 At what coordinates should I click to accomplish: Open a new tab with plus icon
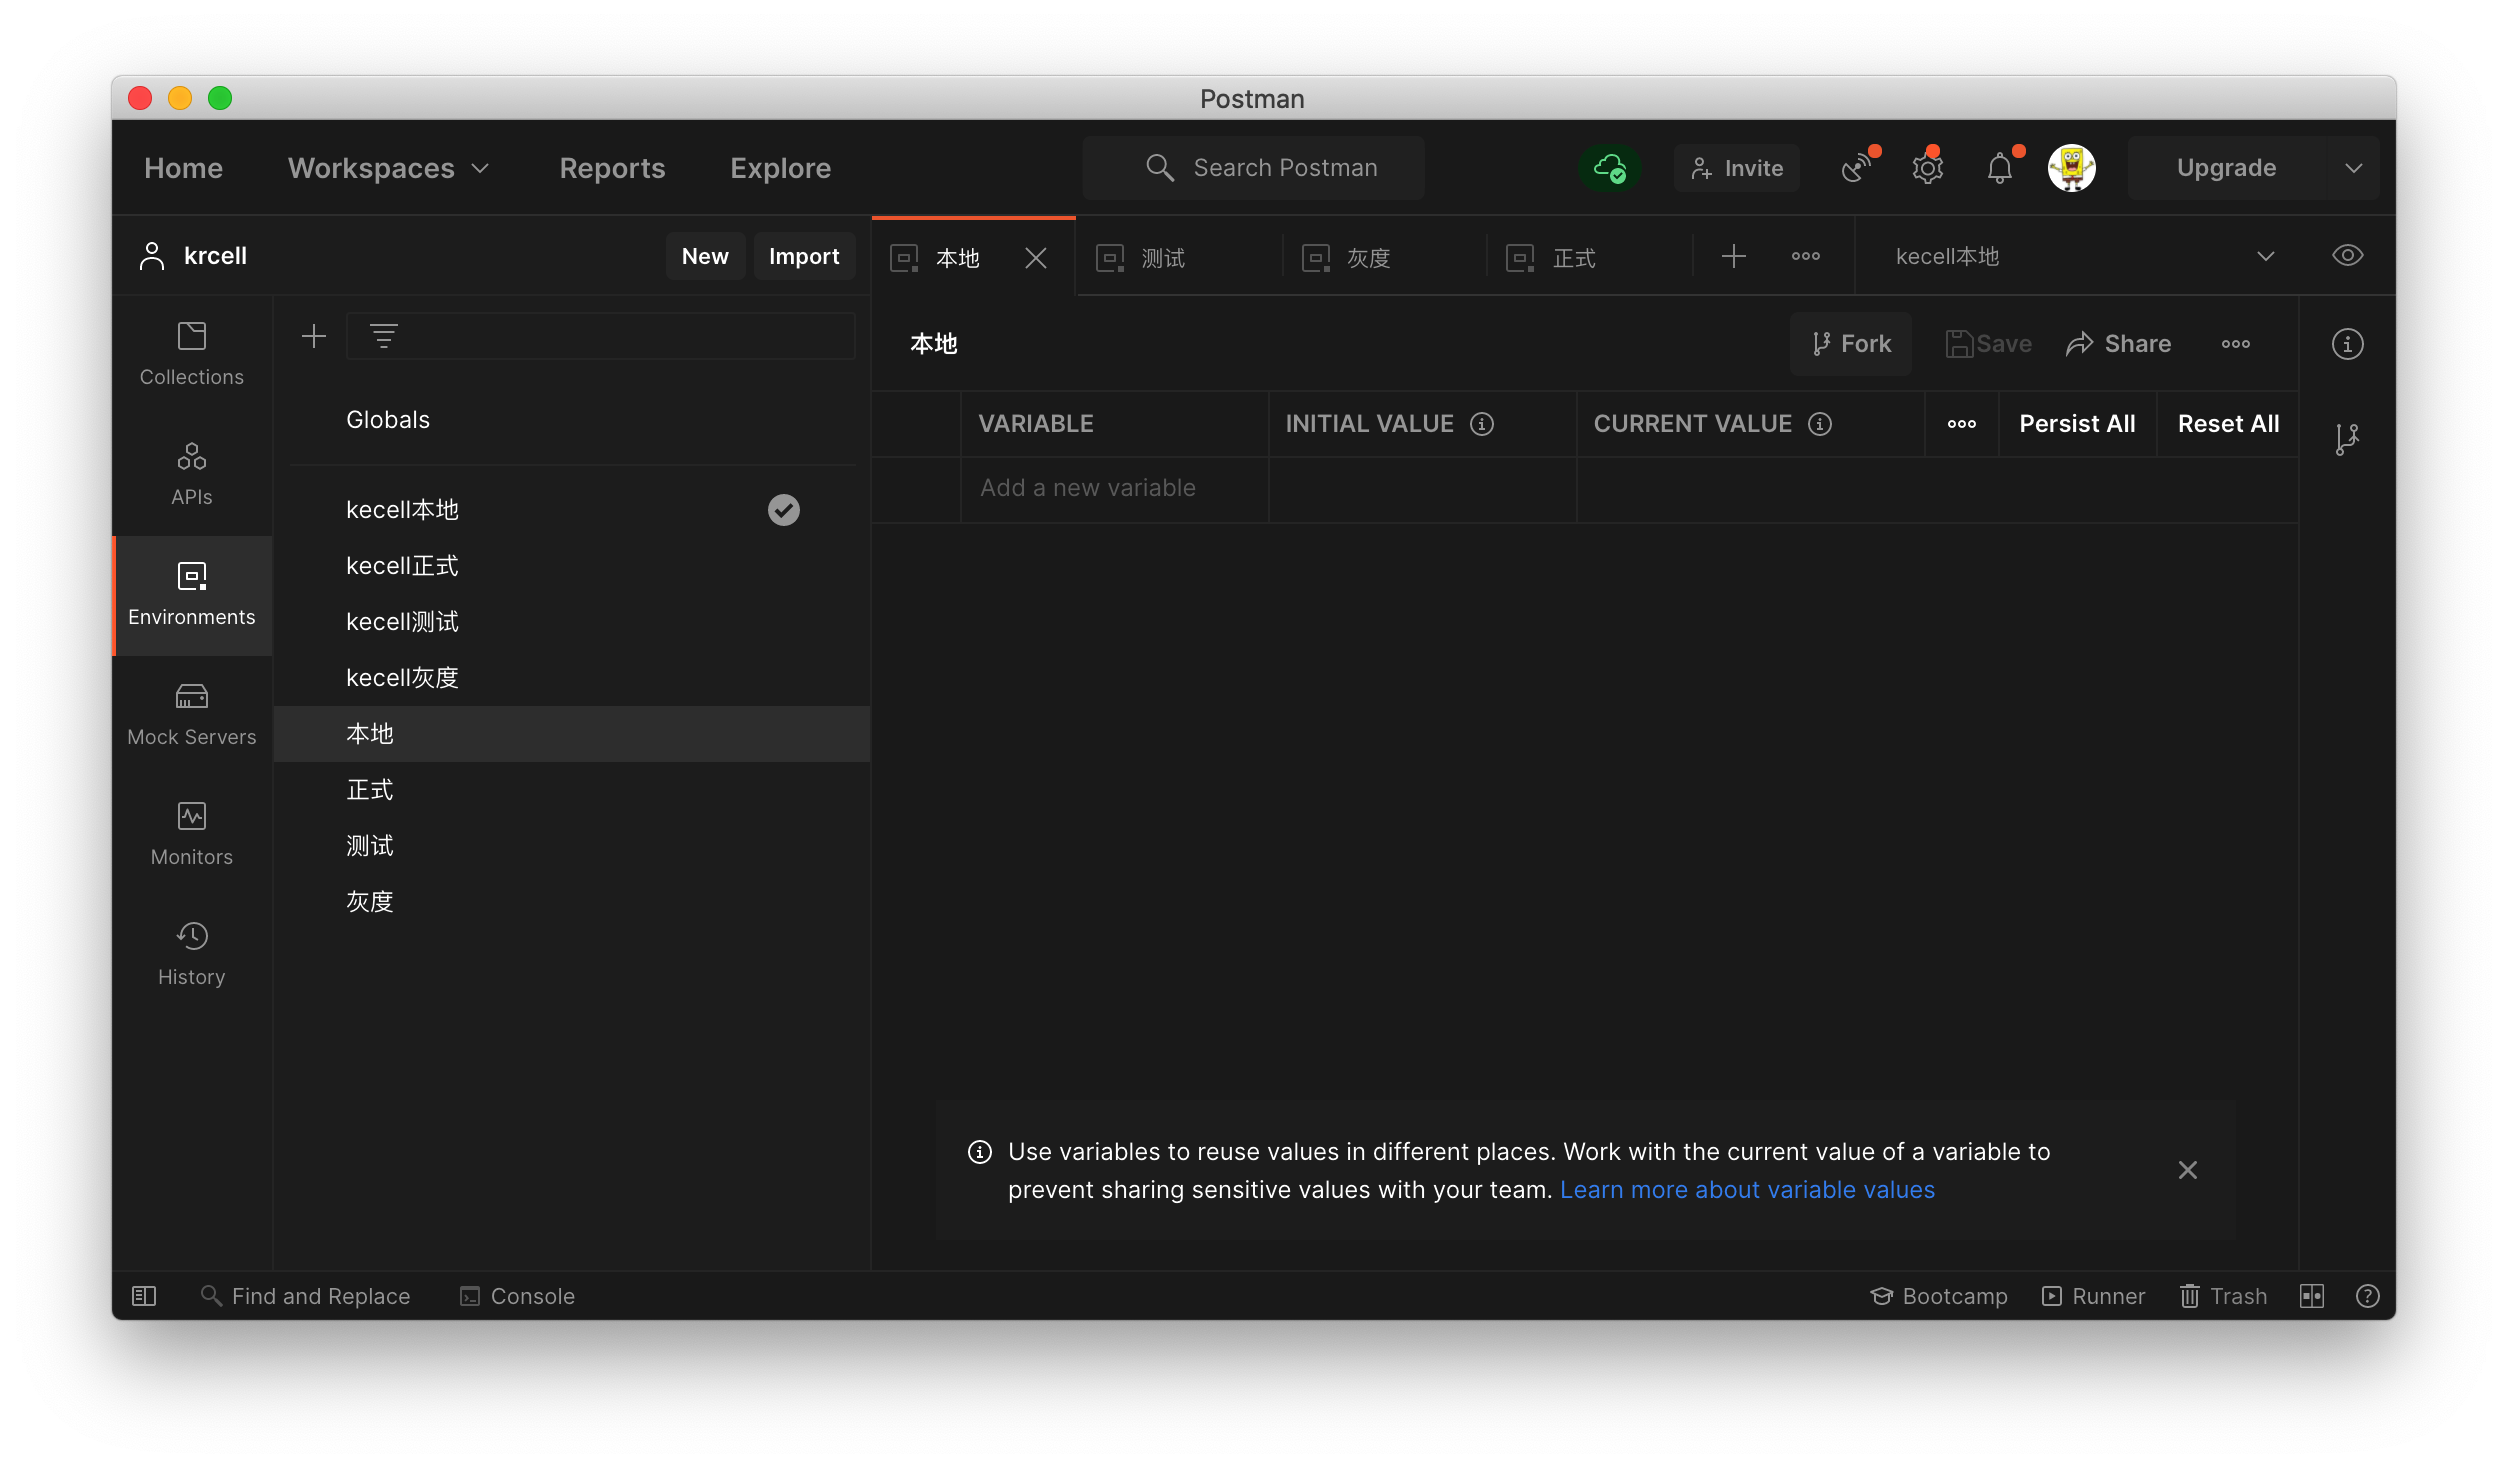point(1733,257)
